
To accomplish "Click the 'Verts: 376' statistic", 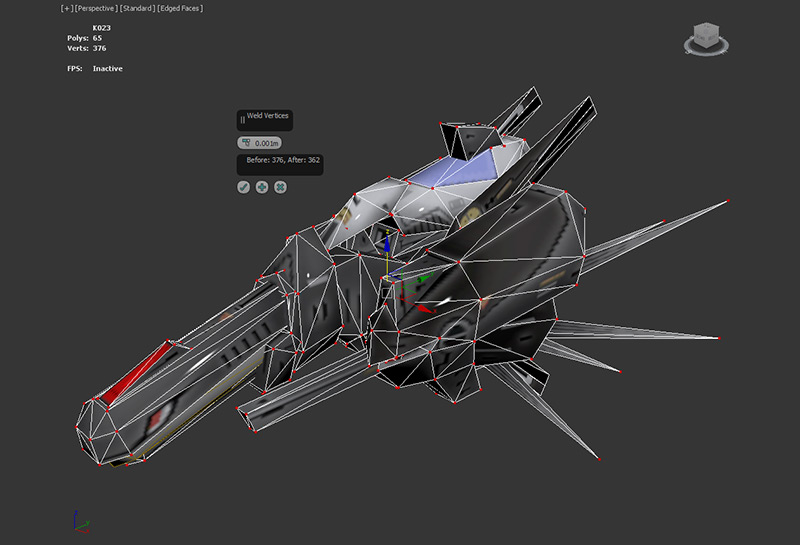I will 87,48.
